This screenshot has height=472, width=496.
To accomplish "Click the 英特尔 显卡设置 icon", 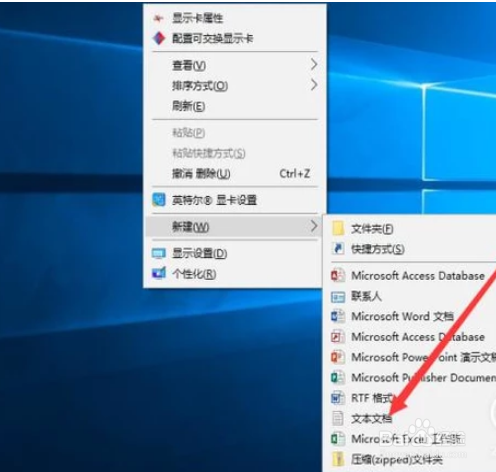I will pyautogui.click(x=159, y=200).
